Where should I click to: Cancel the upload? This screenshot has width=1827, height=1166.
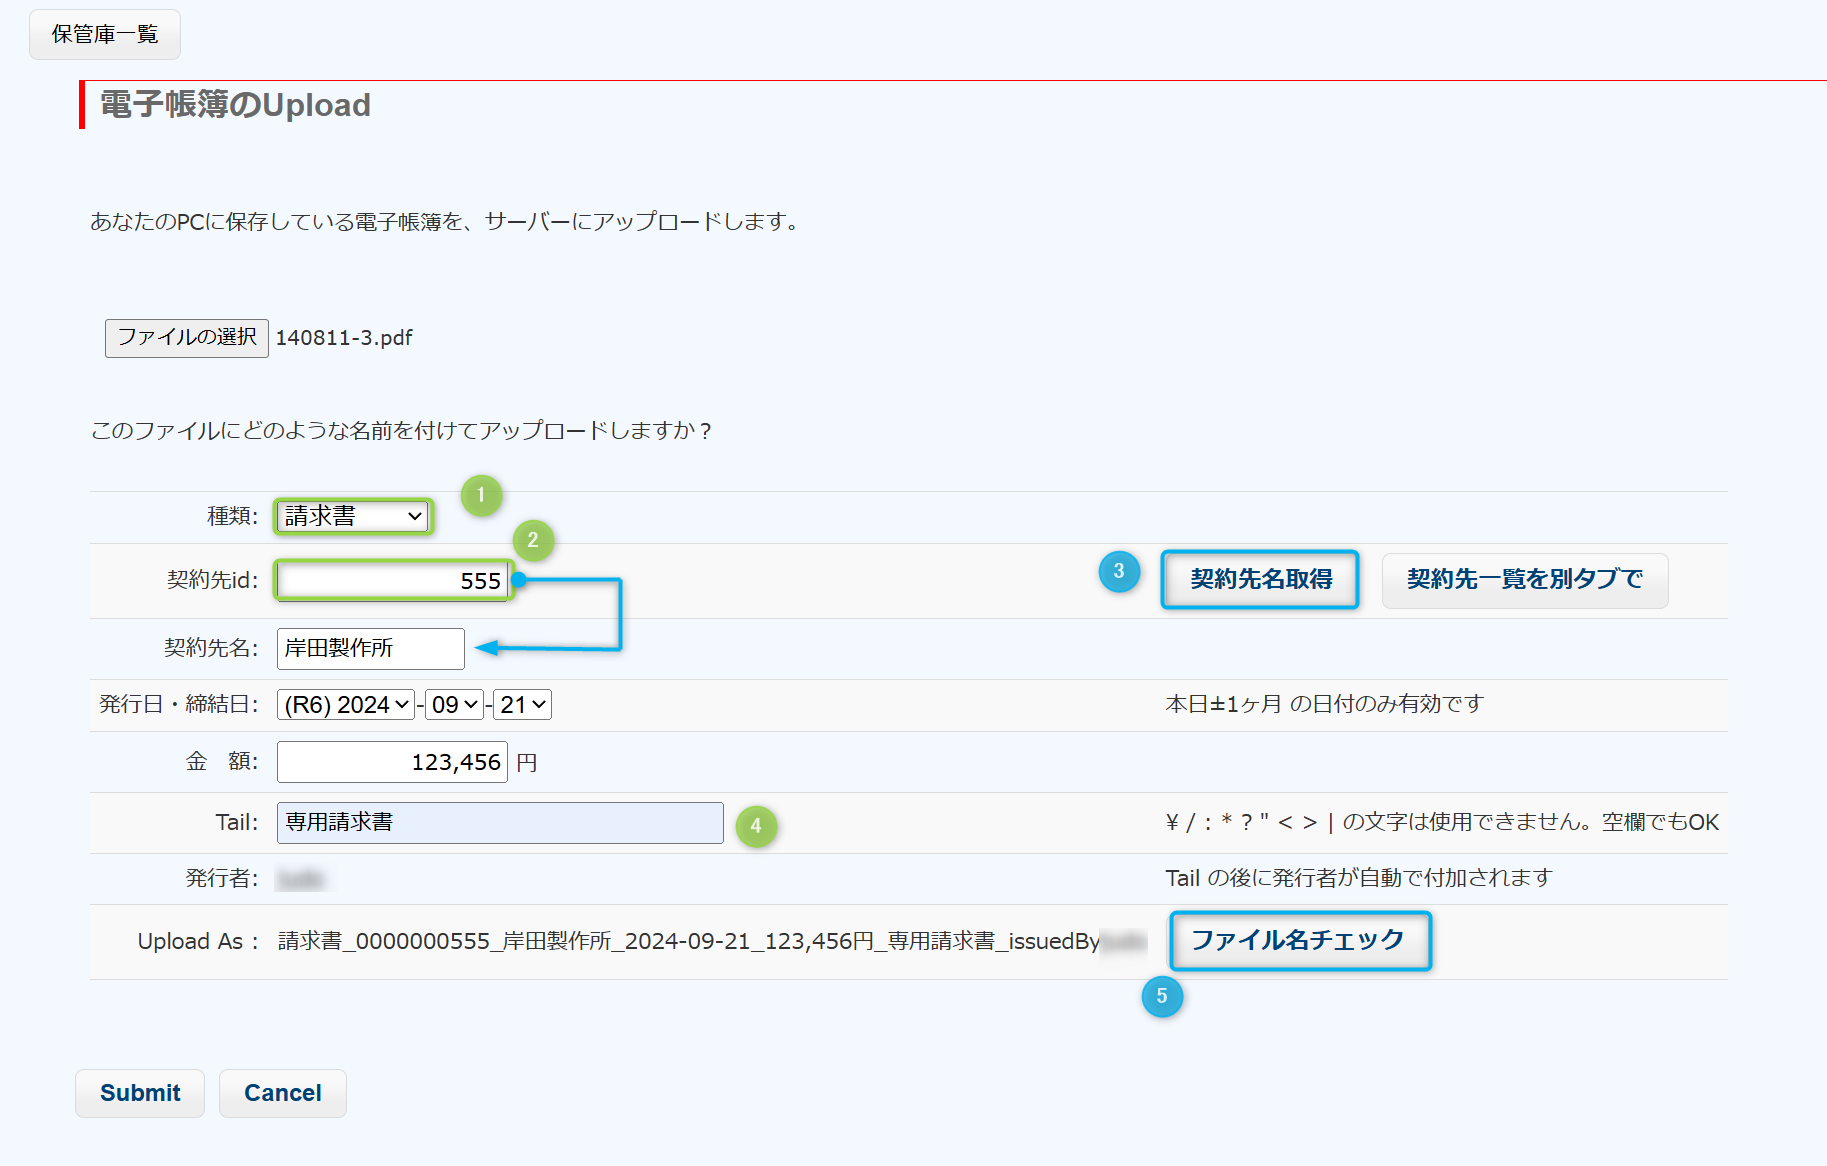(x=283, y=1093)
